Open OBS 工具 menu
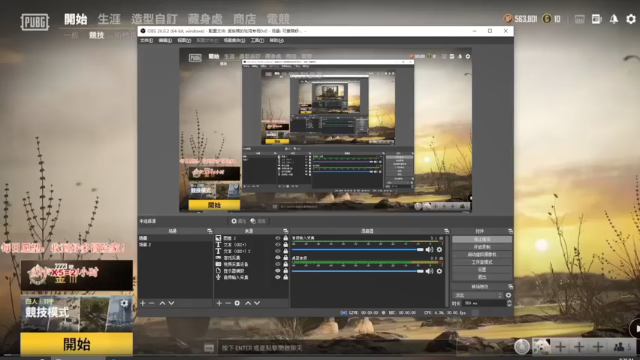Image resolution: width=640 pixels, height=360 pixels. point(257,40)
